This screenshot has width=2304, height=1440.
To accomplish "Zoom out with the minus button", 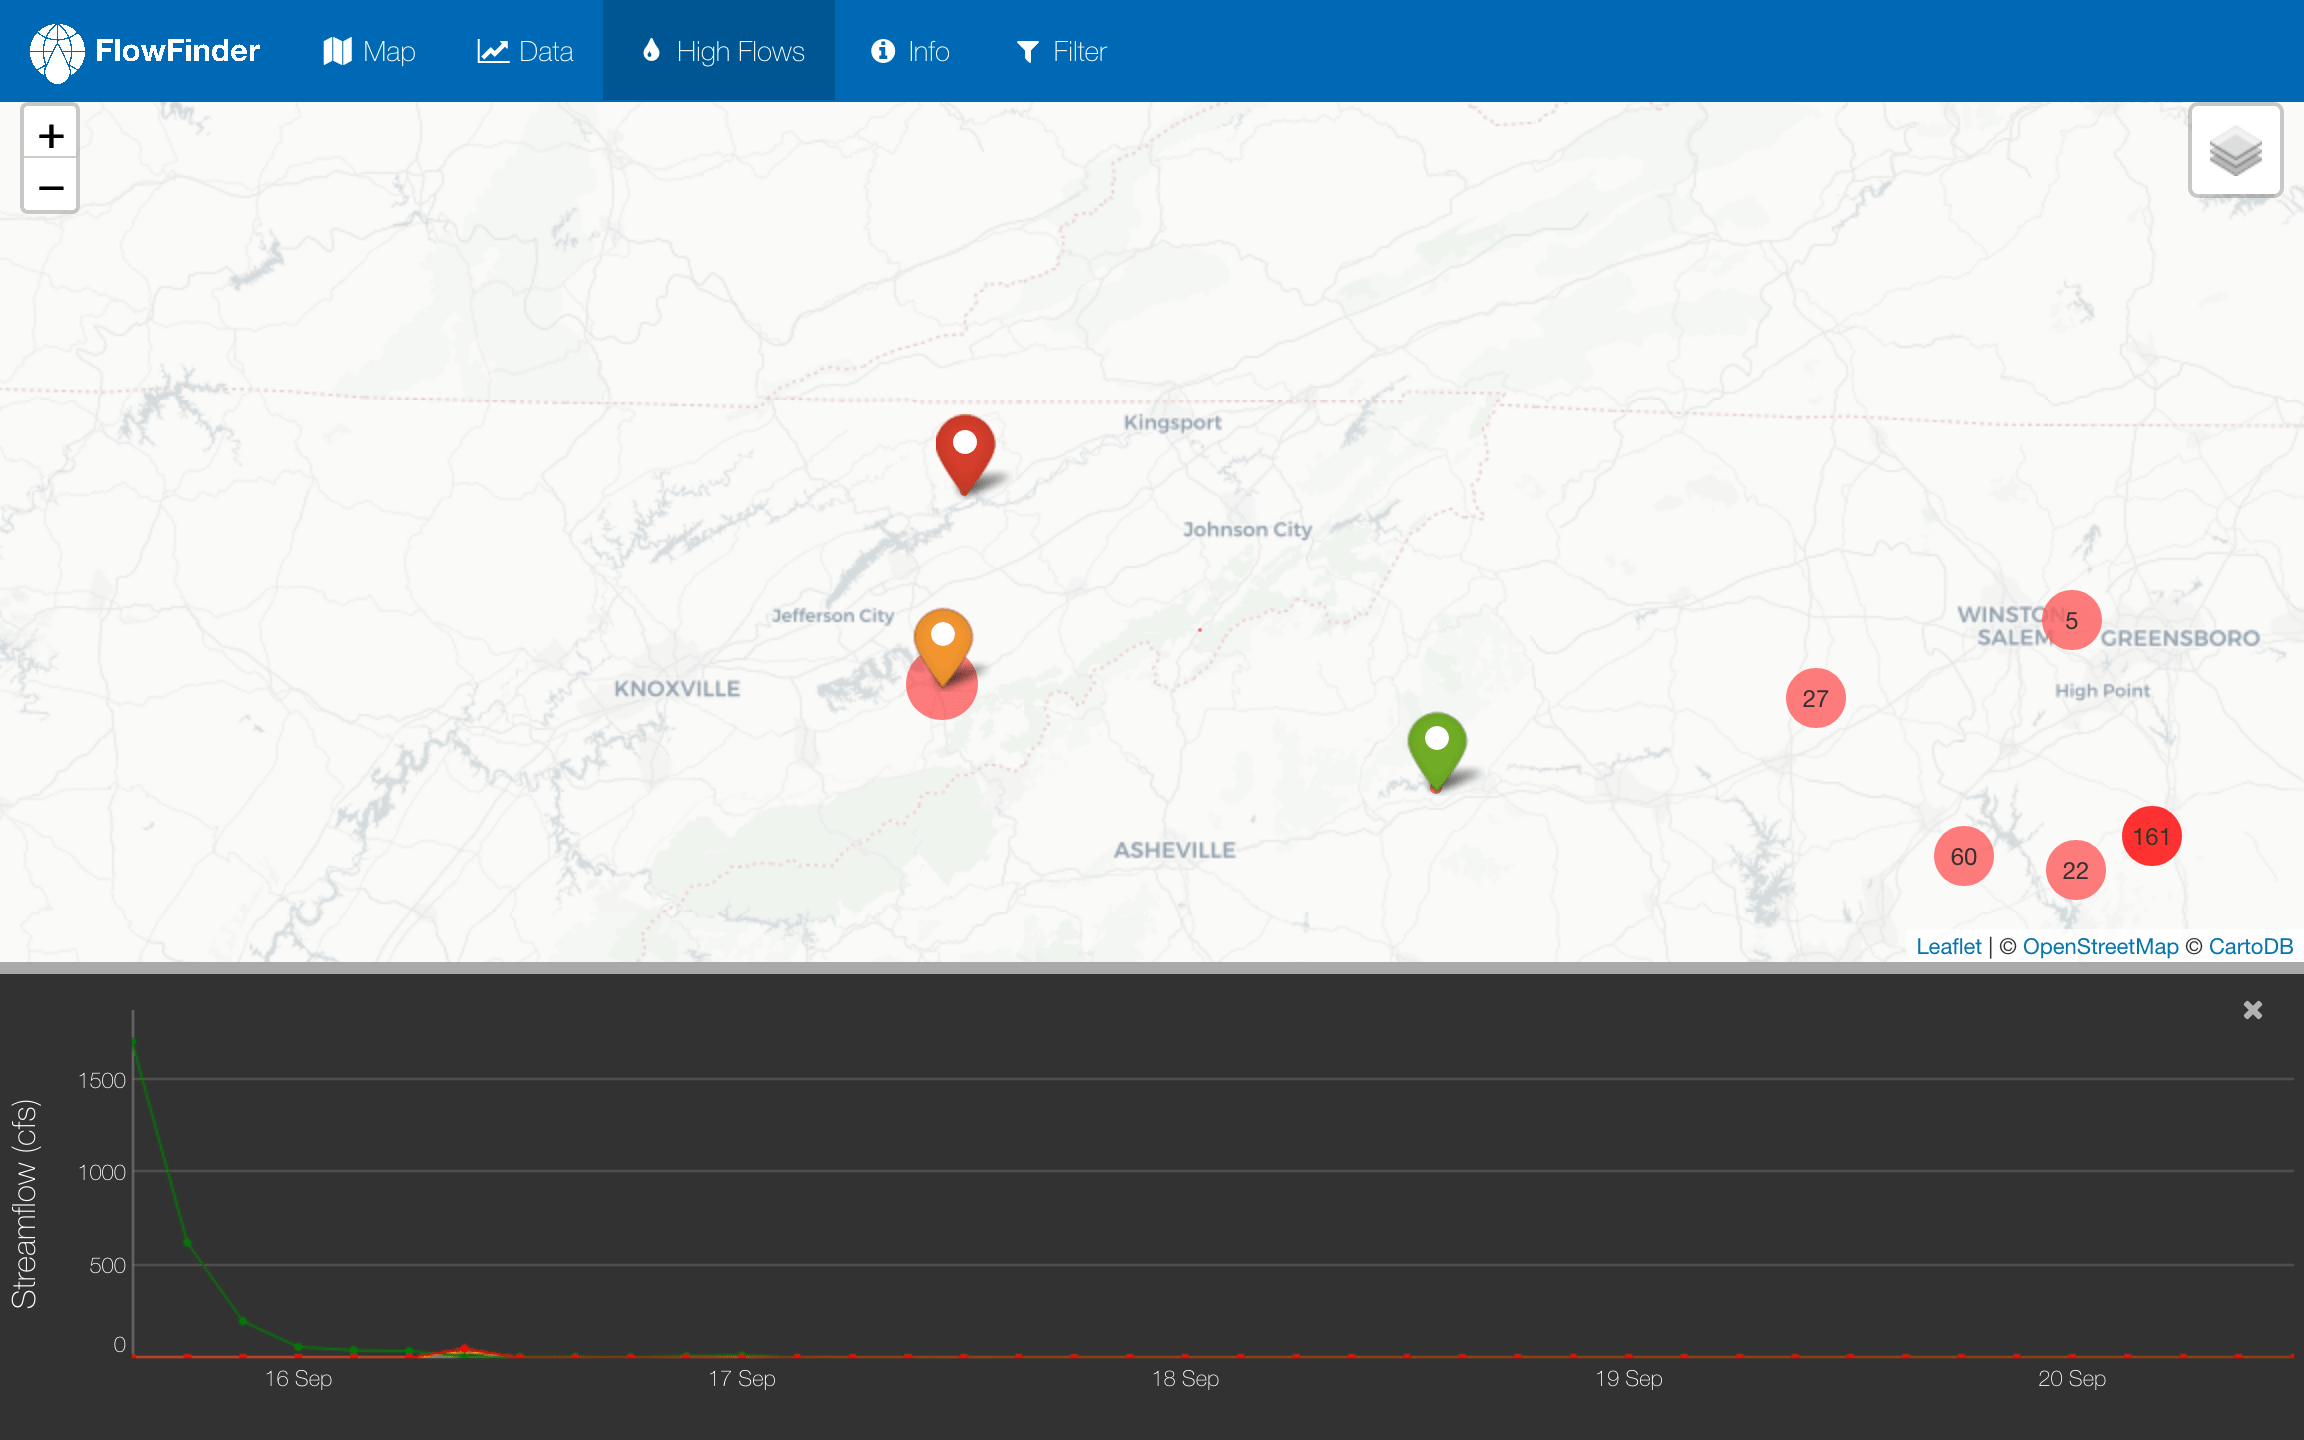I will [x=51, y=187].
